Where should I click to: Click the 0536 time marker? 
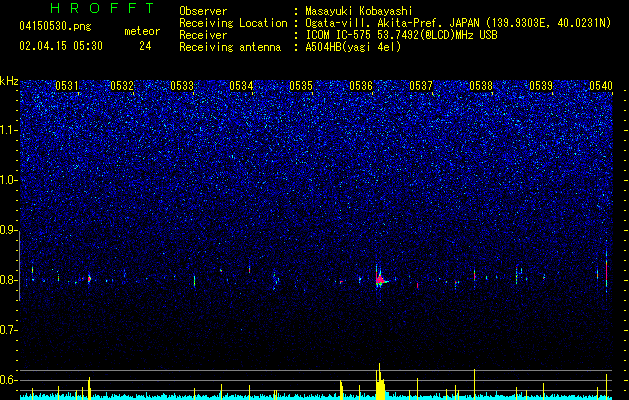pos(361,86)
